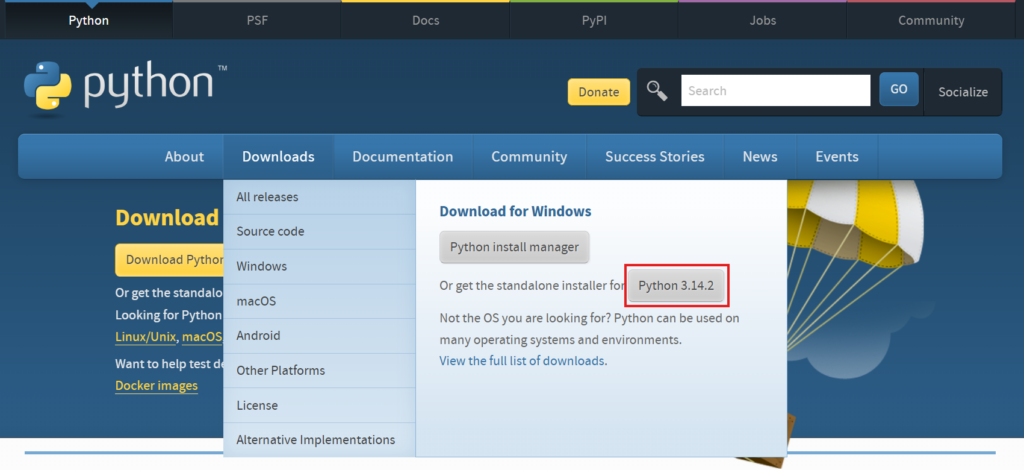1024x470 pixels.
Task: Switch to the PSF top tab
Action: (x=256, y=20)
